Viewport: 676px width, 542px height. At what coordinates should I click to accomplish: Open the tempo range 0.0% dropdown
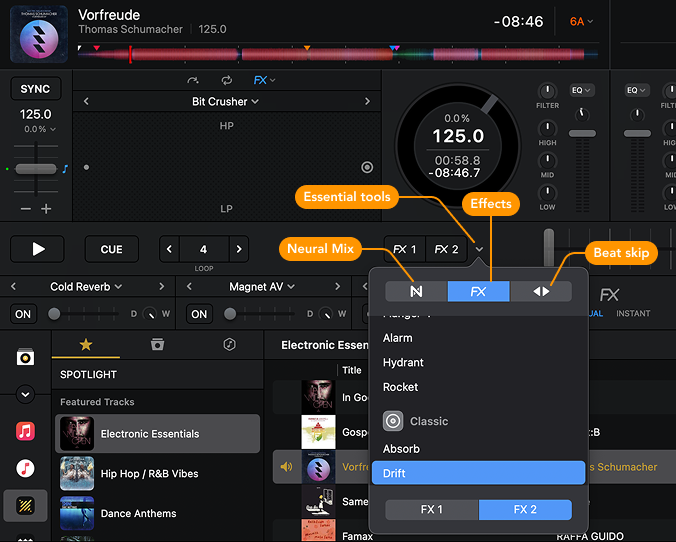[40, 129]
